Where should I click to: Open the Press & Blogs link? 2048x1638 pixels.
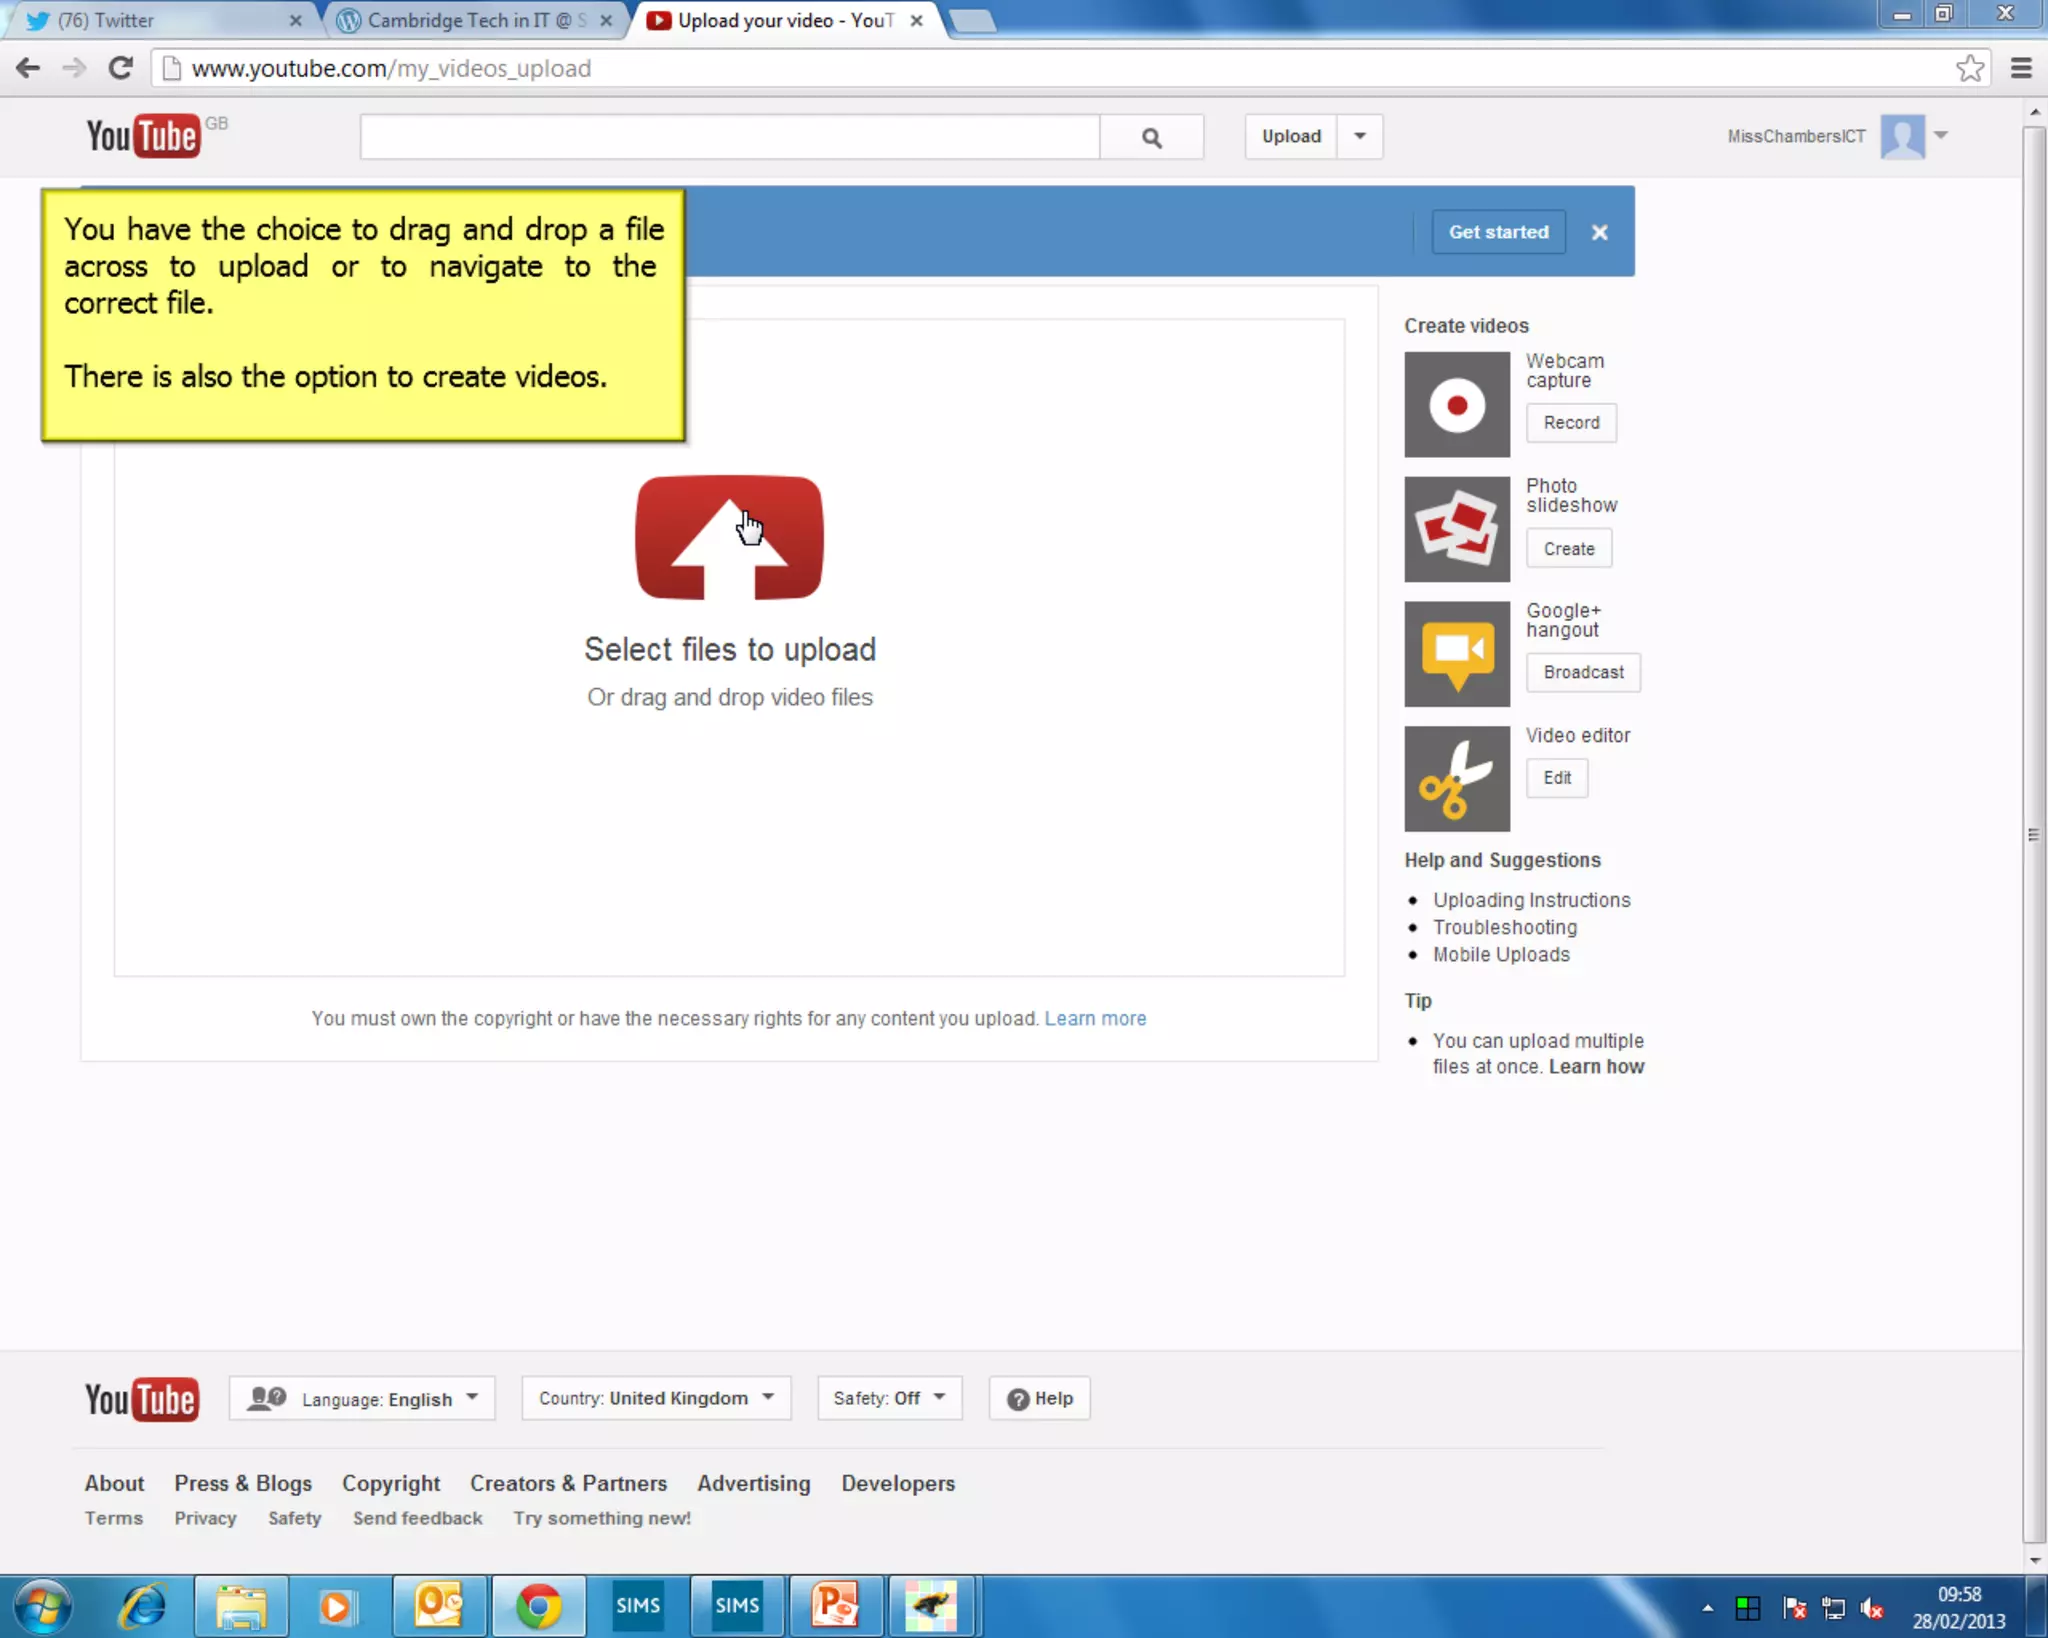[x=243, y=1484]
